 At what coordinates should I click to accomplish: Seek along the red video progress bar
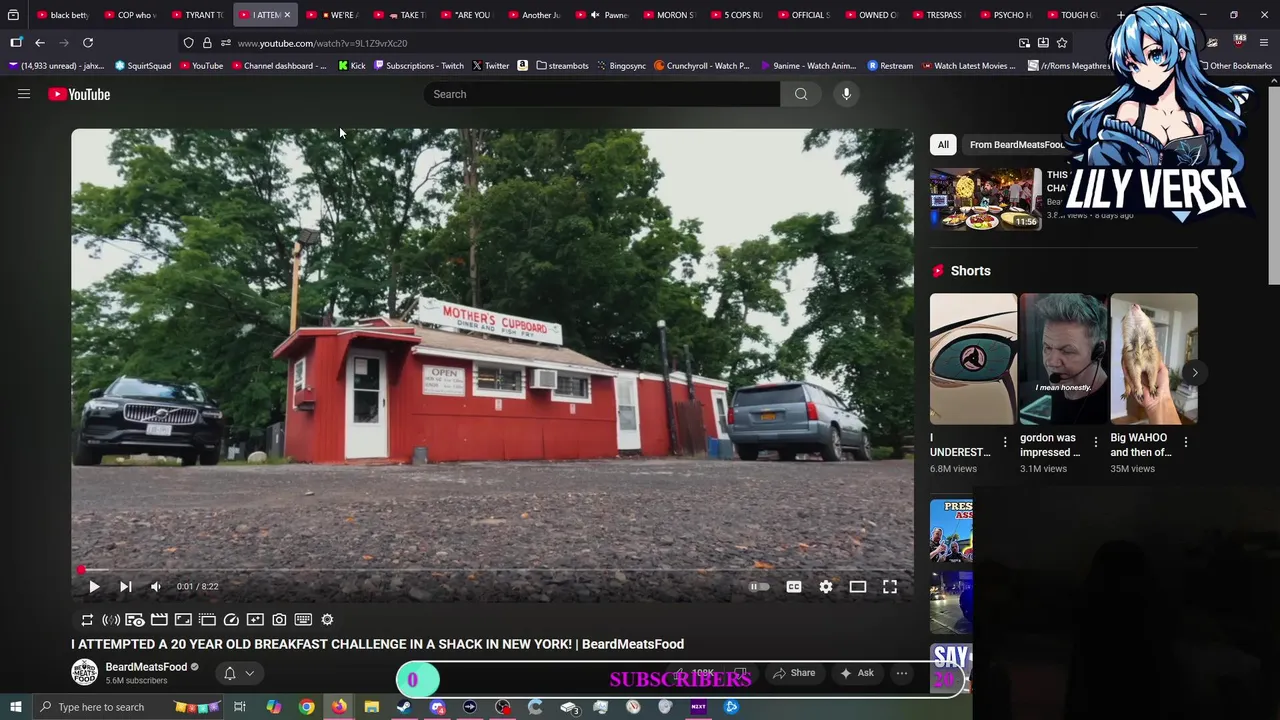click(x=492, y=570)
